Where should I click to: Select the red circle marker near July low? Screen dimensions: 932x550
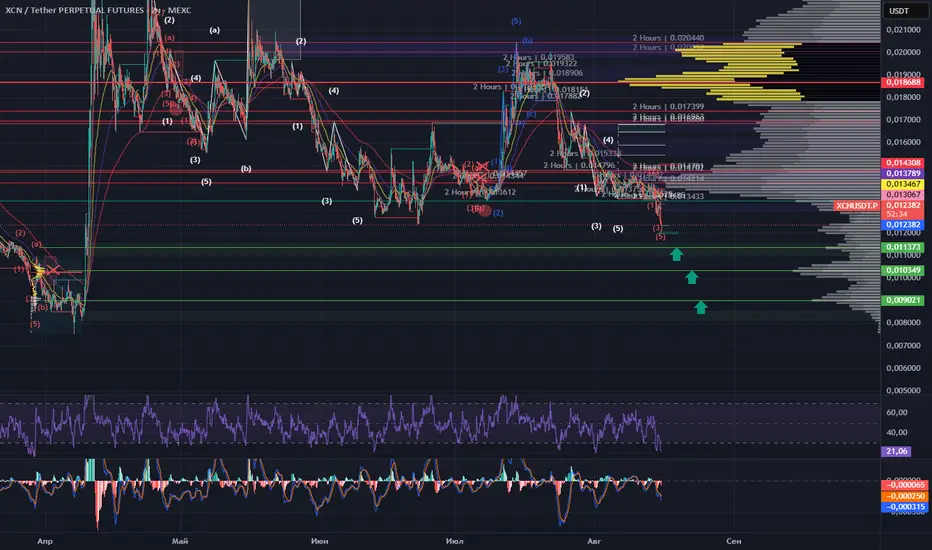(x=485, y=210)
